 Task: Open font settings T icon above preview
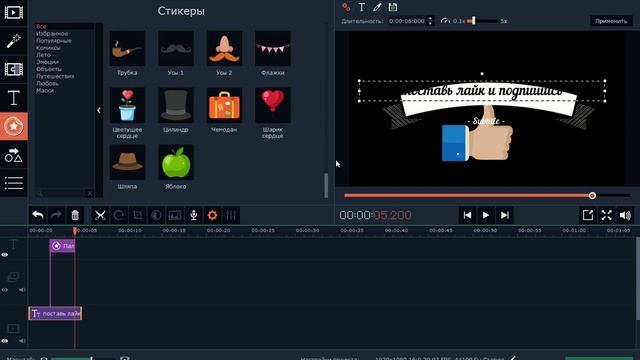point(362,7)
